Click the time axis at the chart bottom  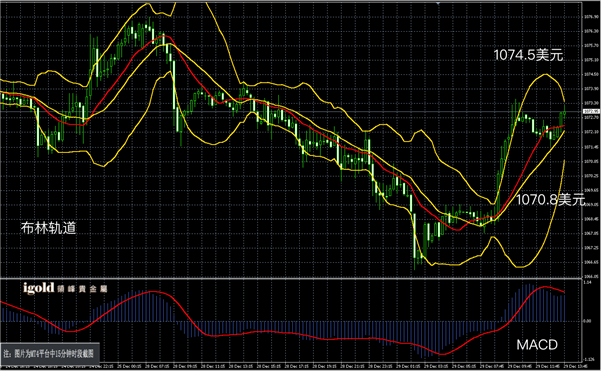click(291, 367)
